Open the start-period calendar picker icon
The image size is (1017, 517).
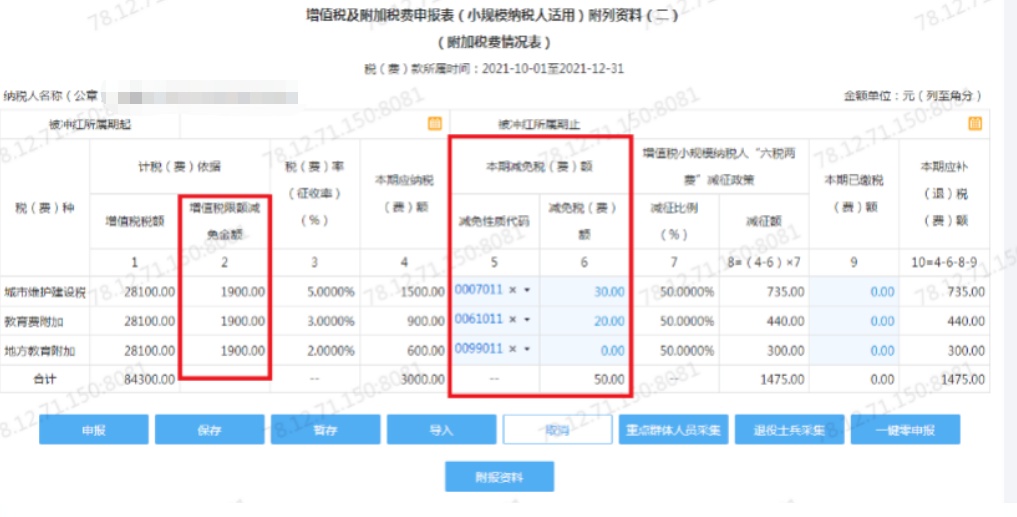[435, 124]
